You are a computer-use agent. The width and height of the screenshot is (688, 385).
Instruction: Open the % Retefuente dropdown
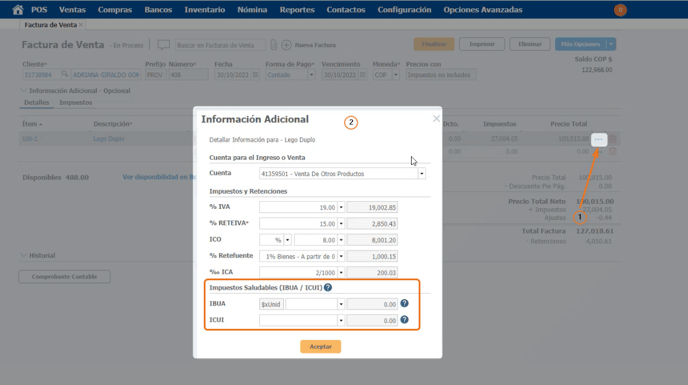point(341,256)
